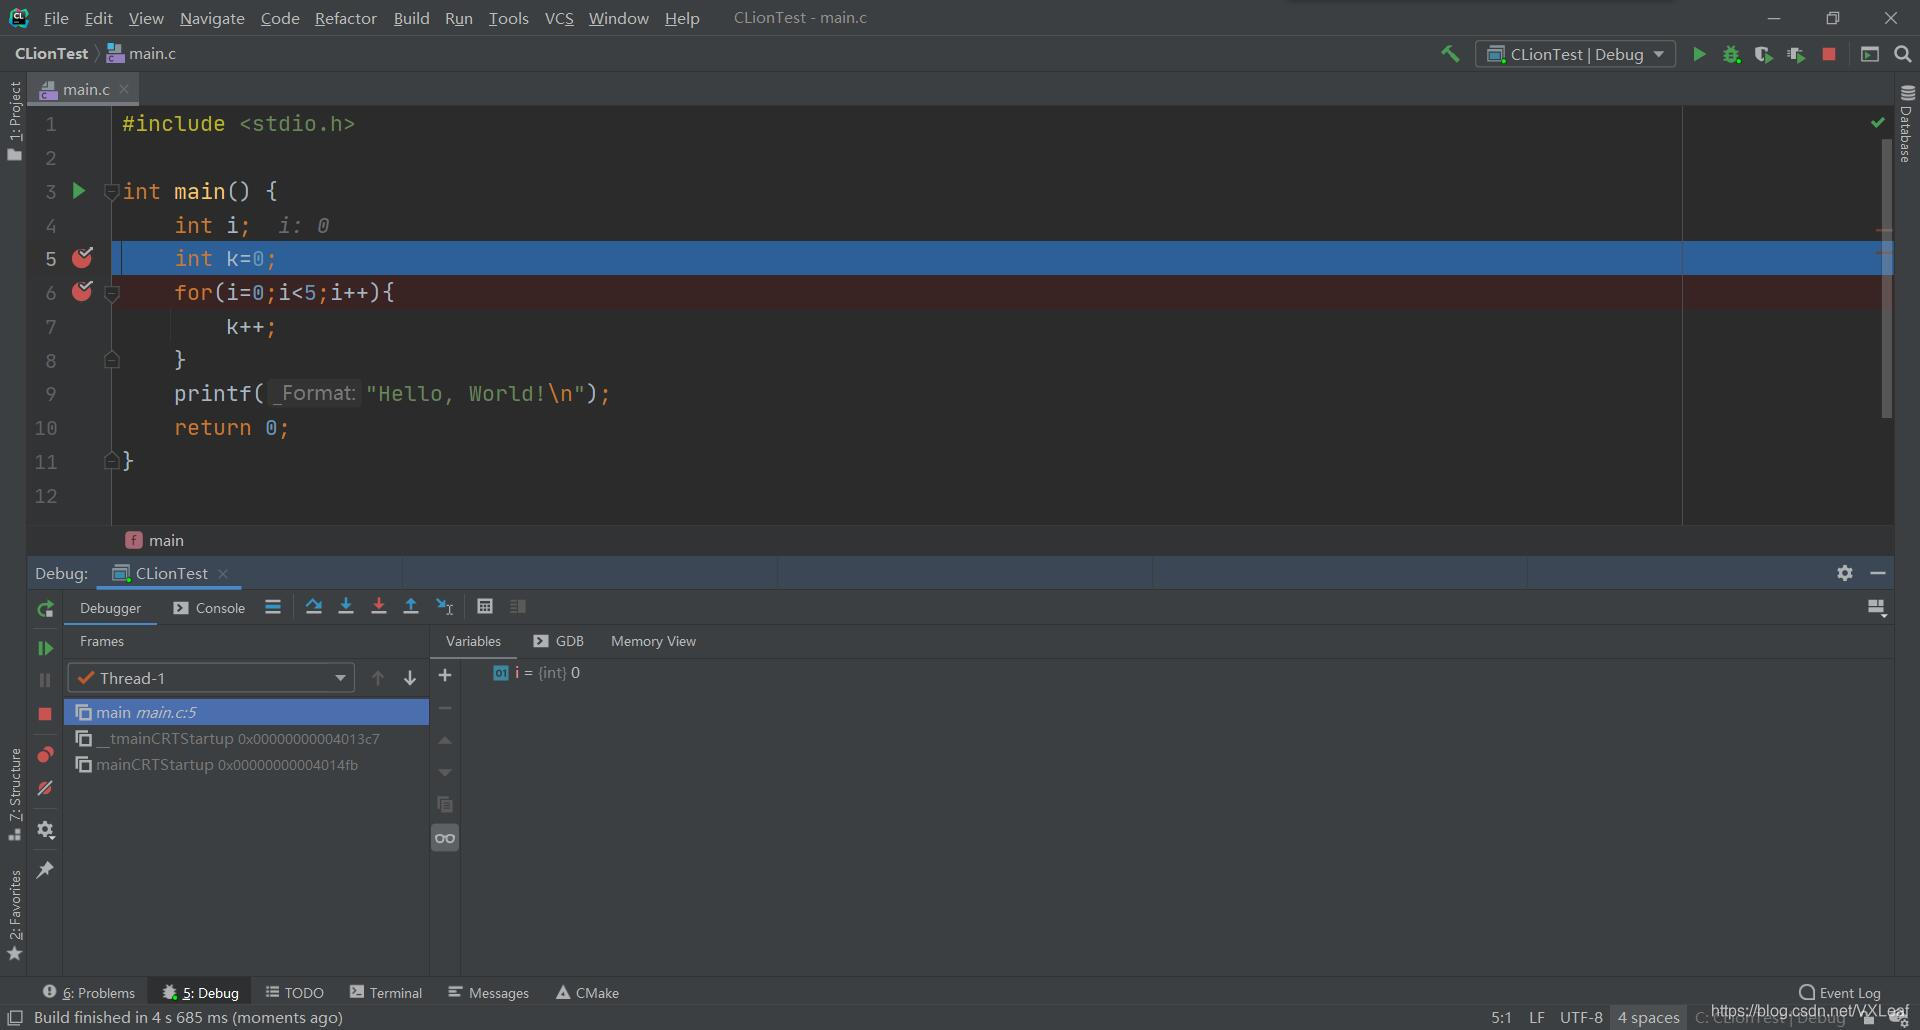
Task: Click Force Step Into red arrow
Action: pos(378,606)
